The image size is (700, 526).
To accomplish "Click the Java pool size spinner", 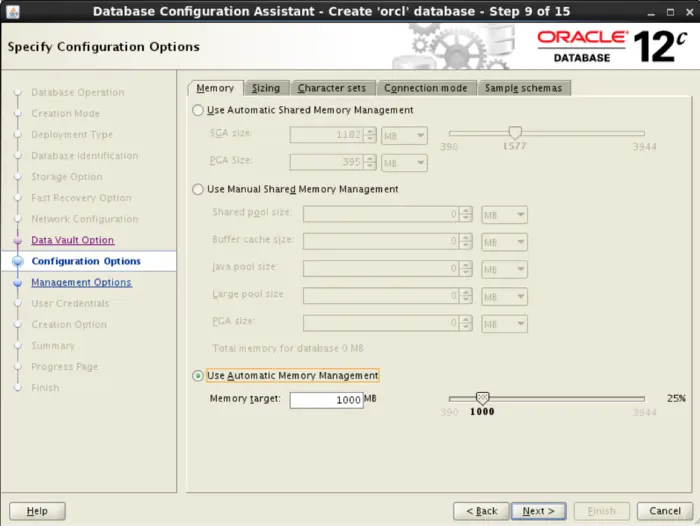I will [x=466, y=269].
